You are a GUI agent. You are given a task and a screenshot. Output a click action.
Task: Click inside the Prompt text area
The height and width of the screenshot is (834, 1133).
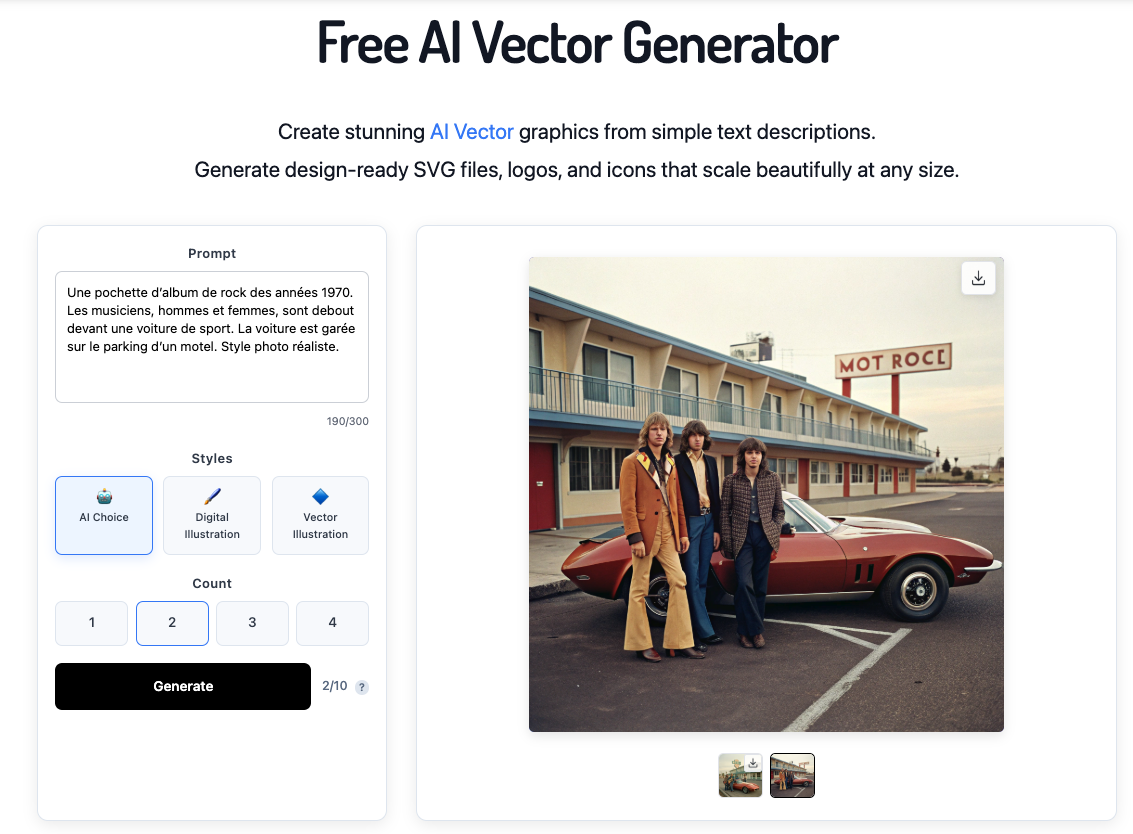pos(212,337)
